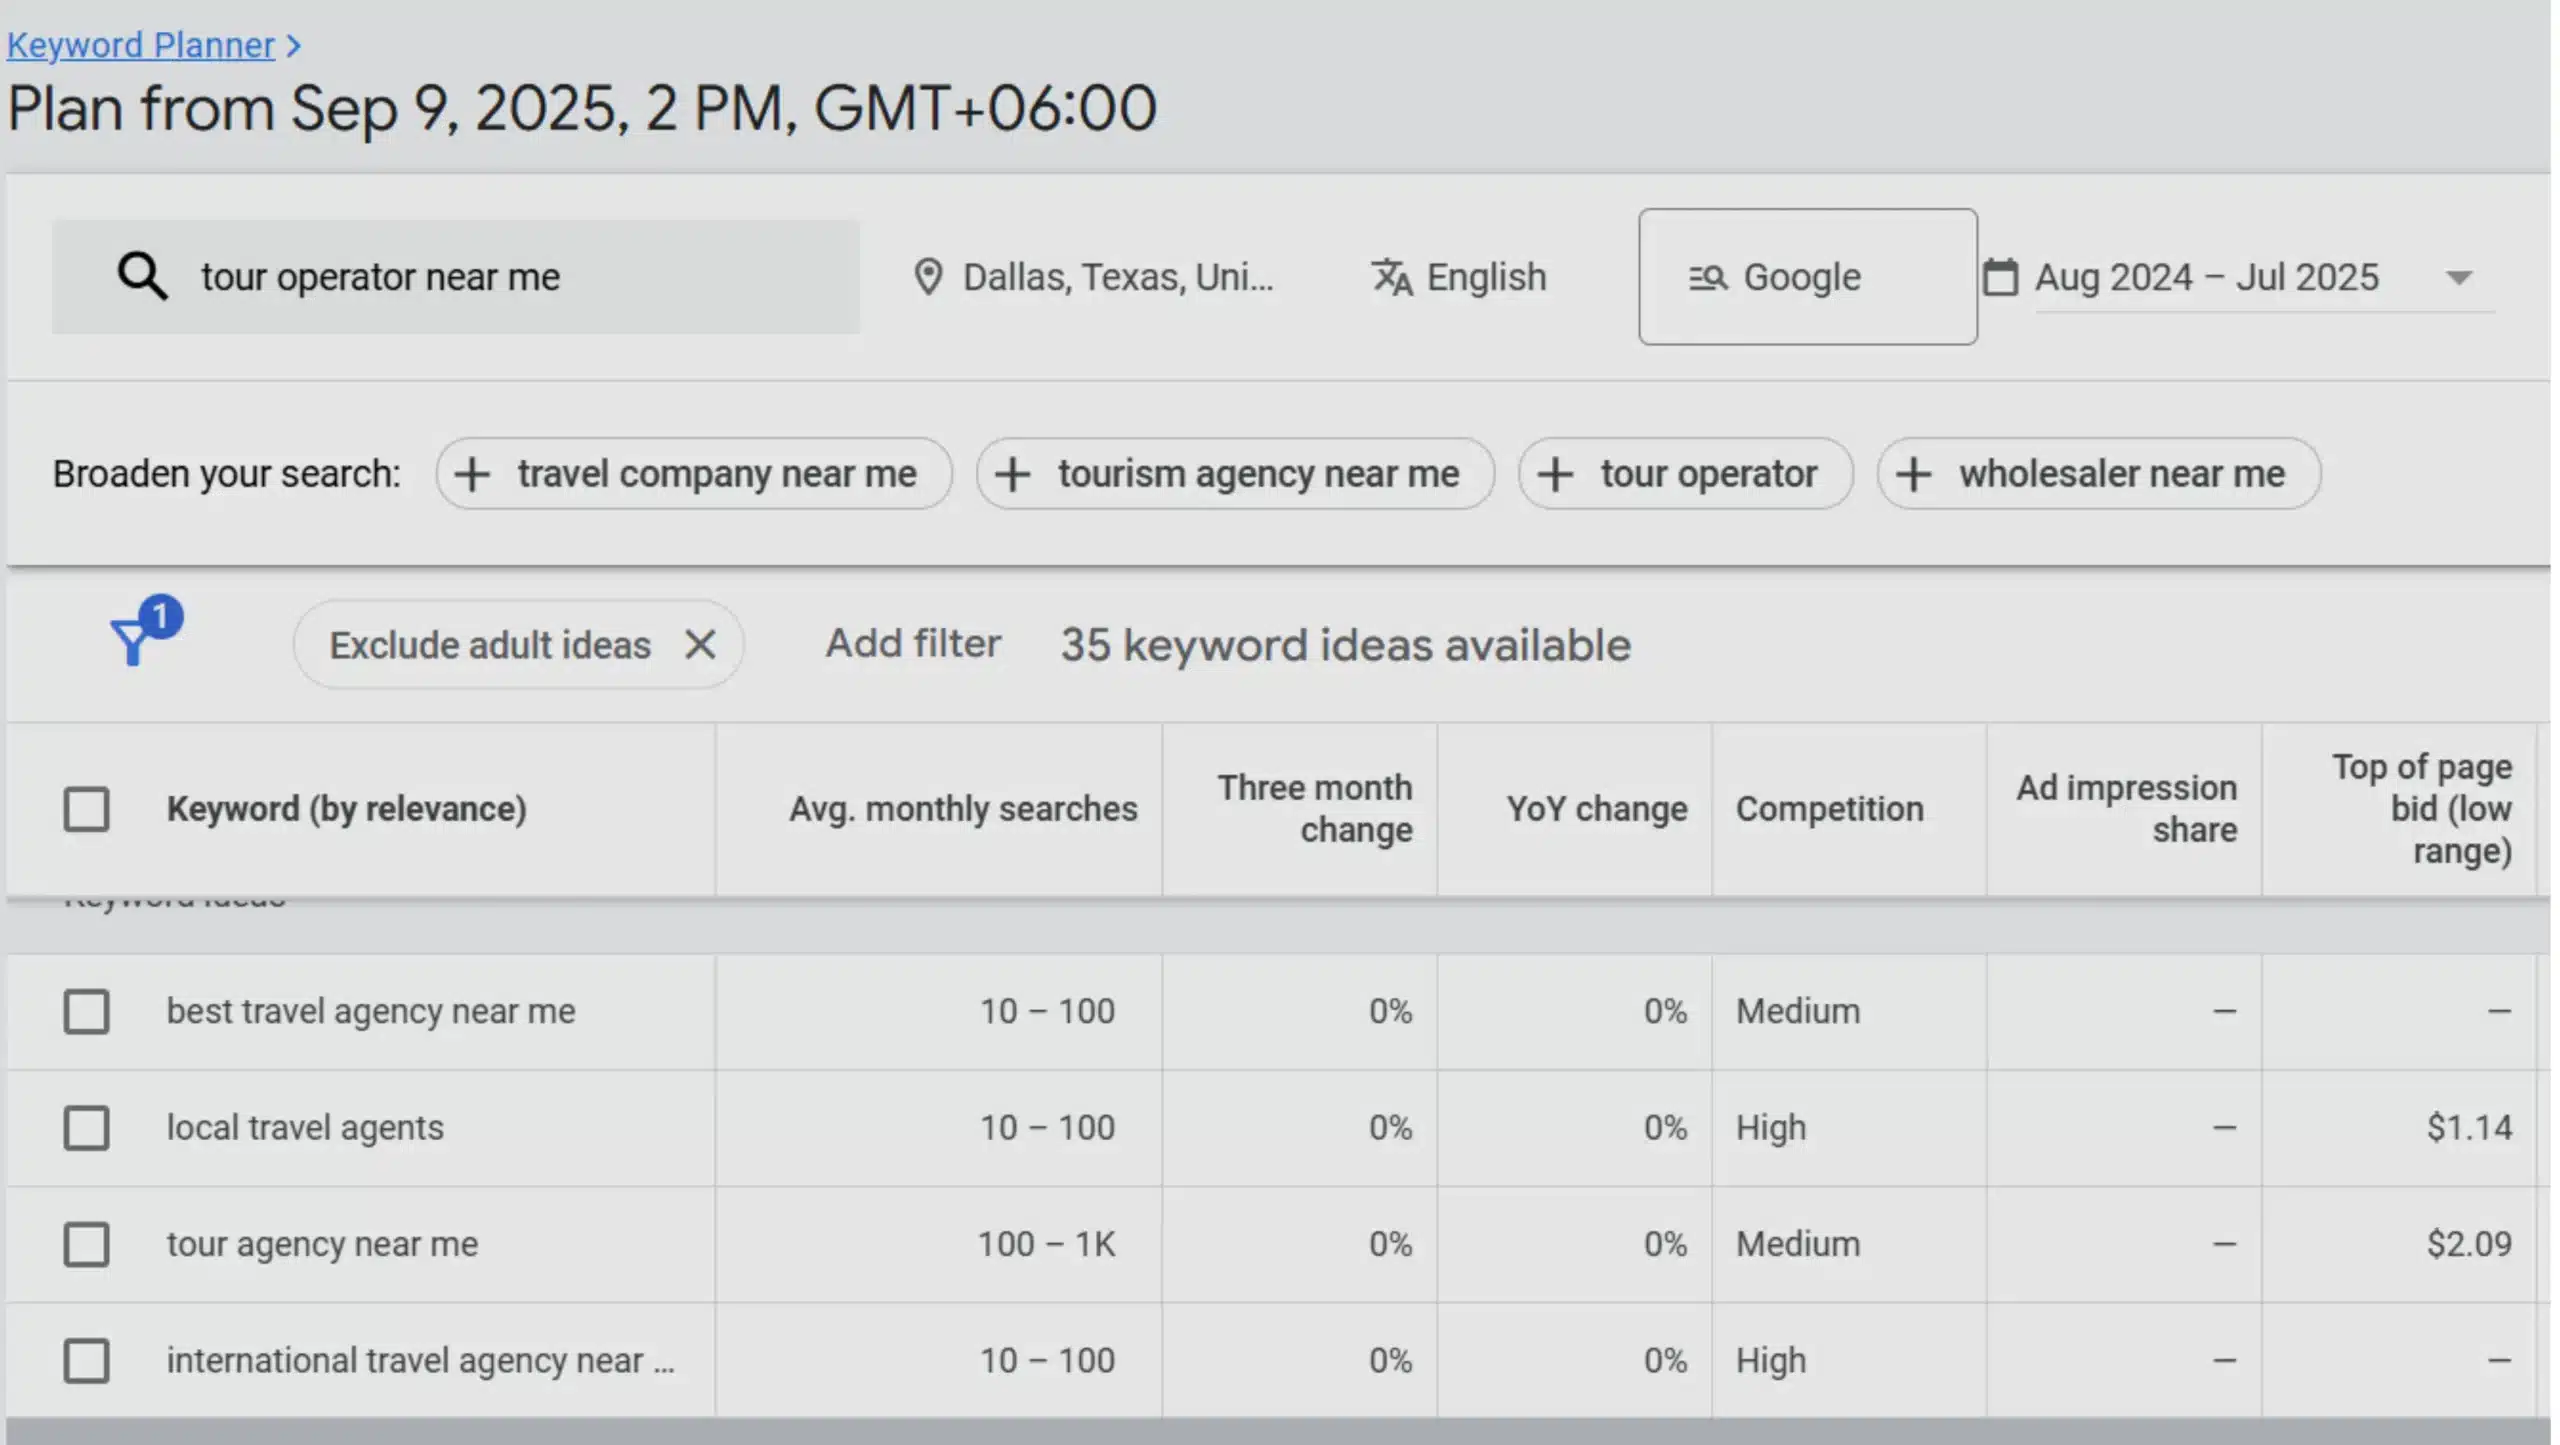Click the location pin icon

click(928, 277)
